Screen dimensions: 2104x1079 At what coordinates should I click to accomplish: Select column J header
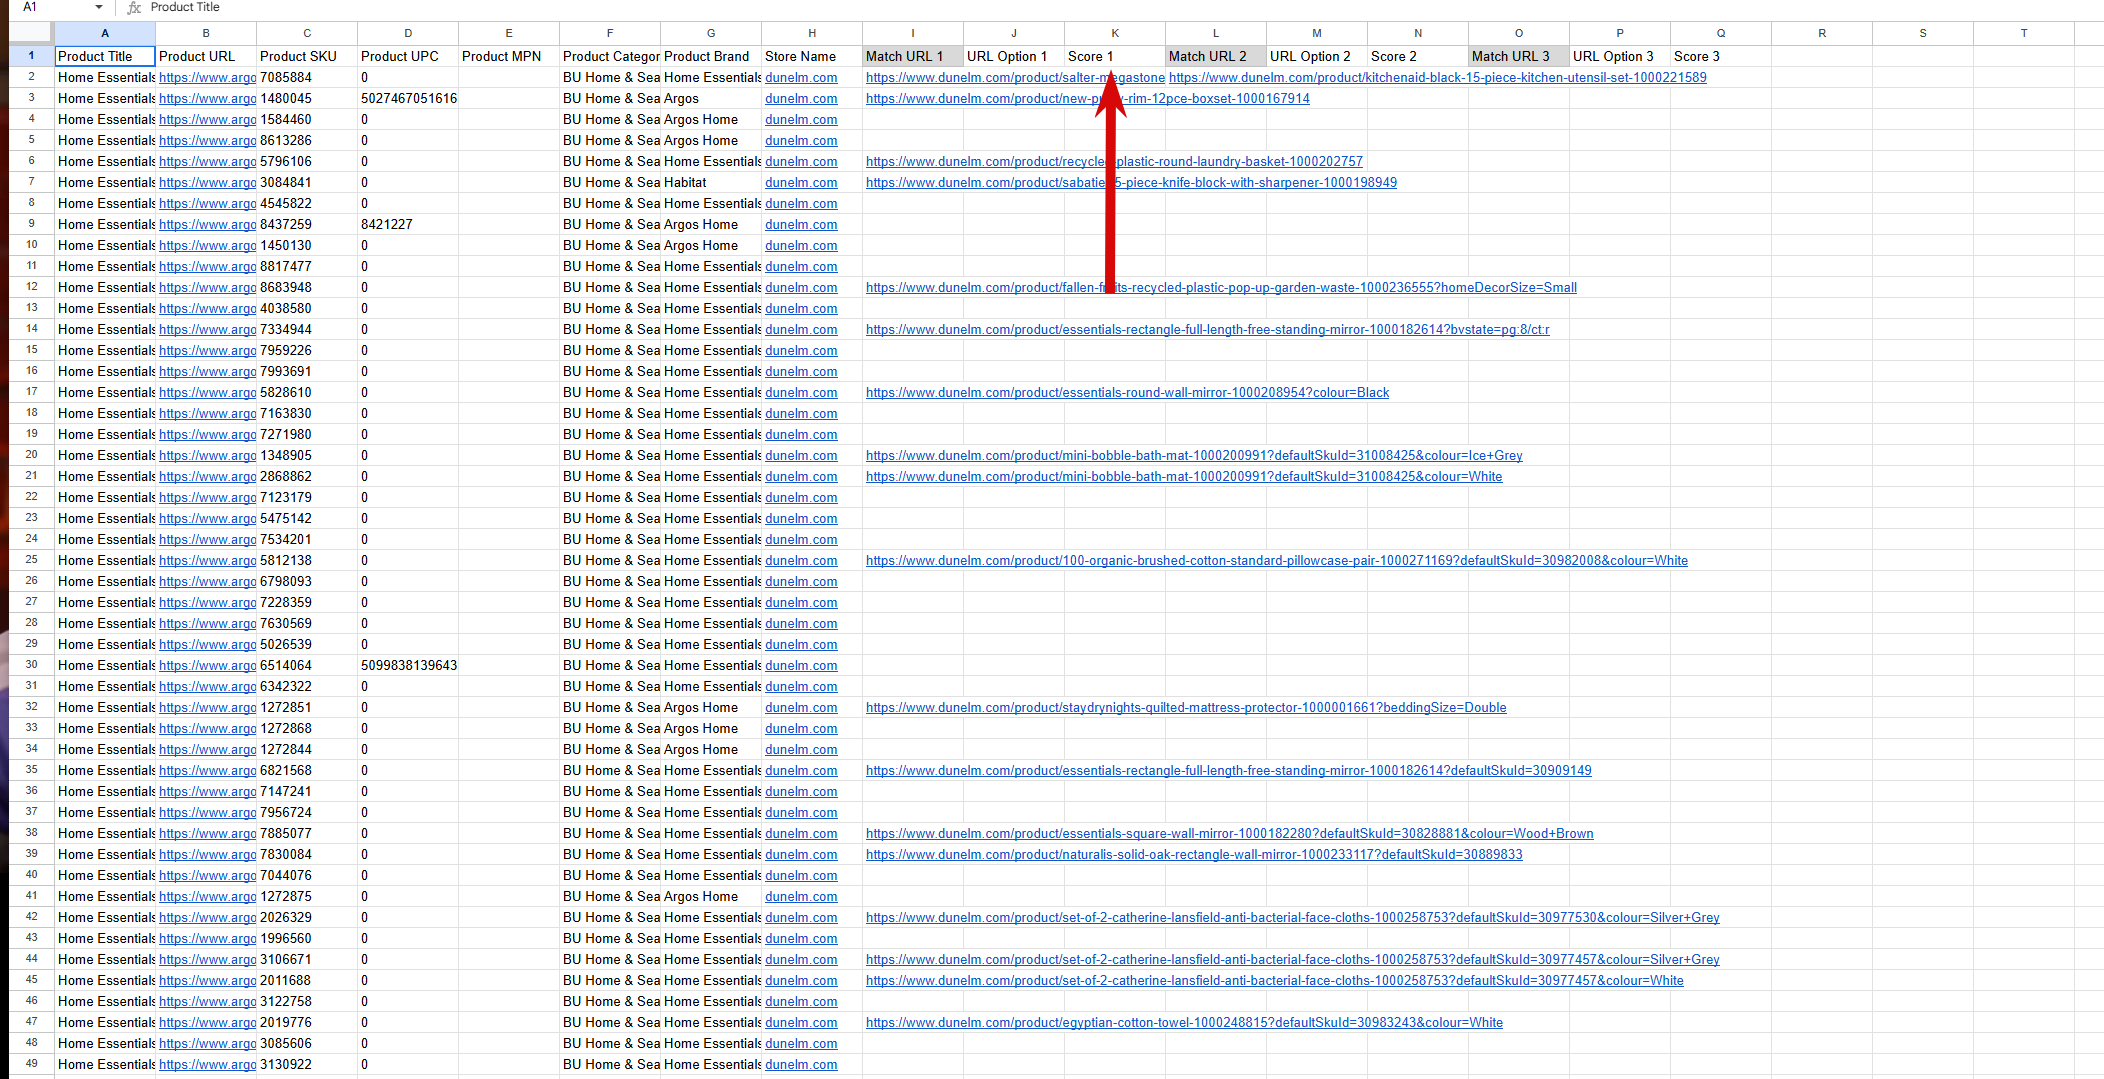tap(1014, 33)
